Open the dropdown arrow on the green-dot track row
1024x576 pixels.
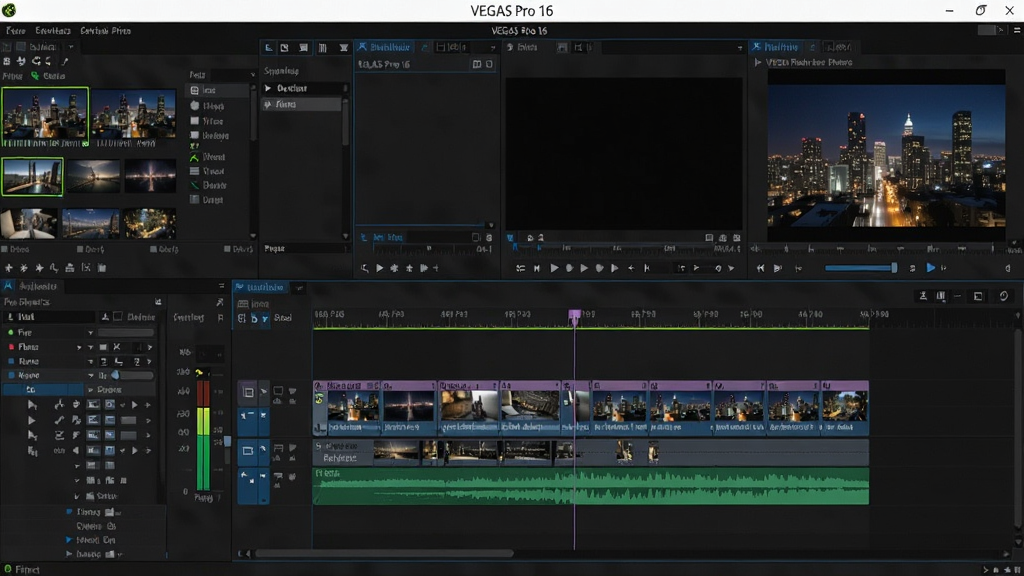pos(90,332)
